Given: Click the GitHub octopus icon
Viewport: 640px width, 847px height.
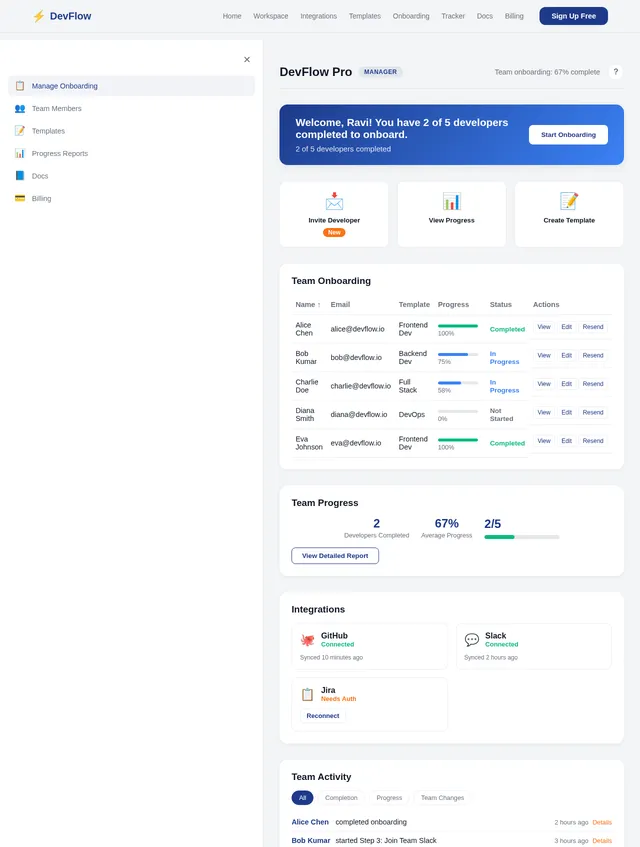Looking at the screenshot, I should tap(308, 640).
